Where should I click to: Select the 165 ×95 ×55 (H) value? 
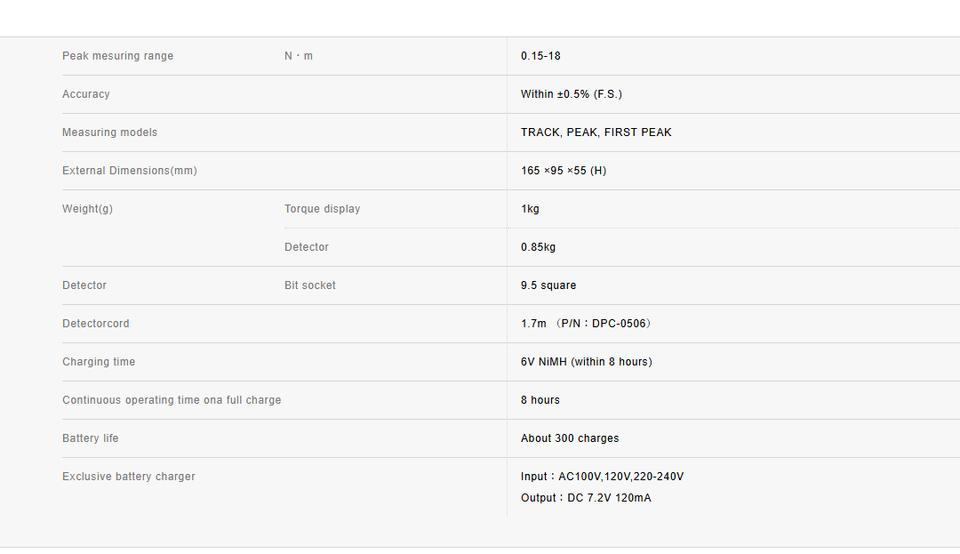pos(563,171)
